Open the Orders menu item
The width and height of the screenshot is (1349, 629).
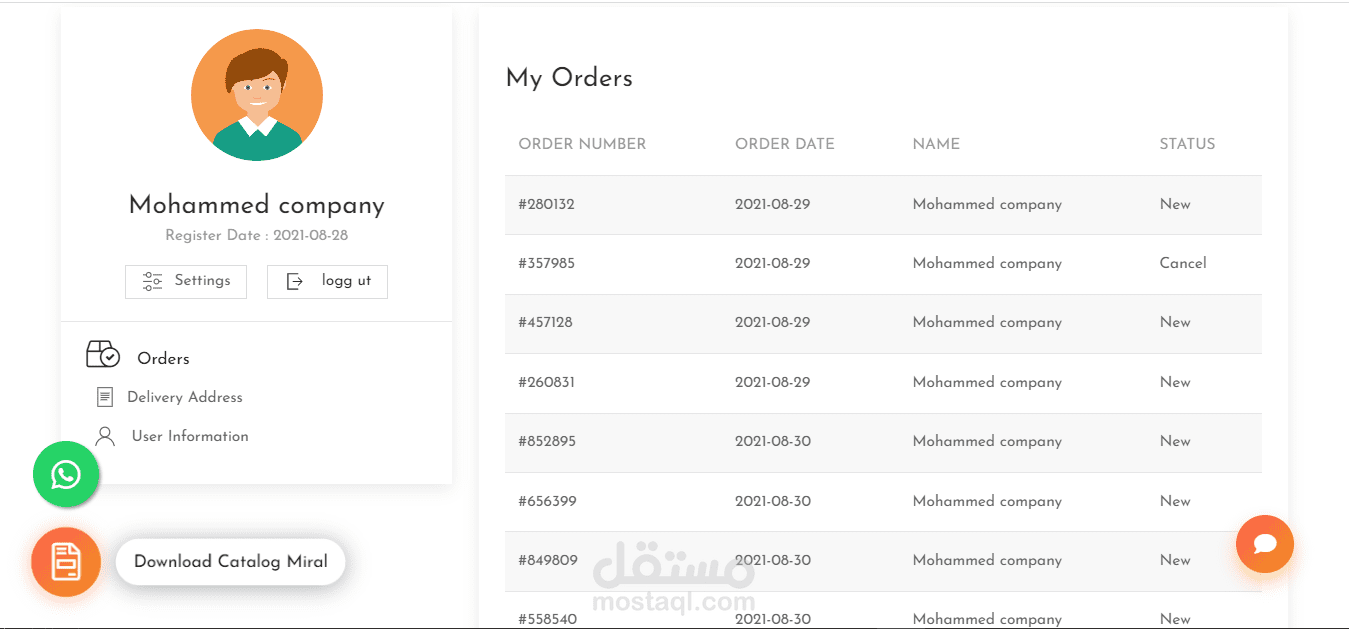(x=163, y=358)
